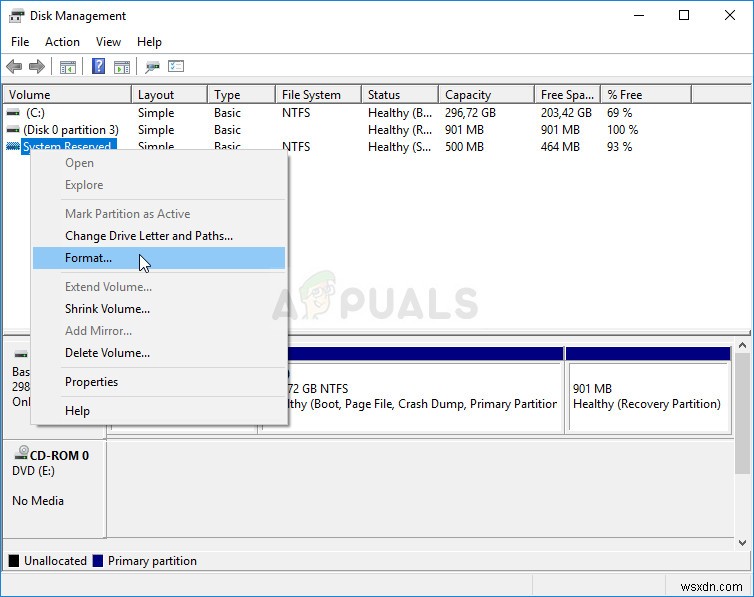The width and height of the screenshot is (754, 597).
Task: Sort by the Volume column header
Action: point(67,95)
